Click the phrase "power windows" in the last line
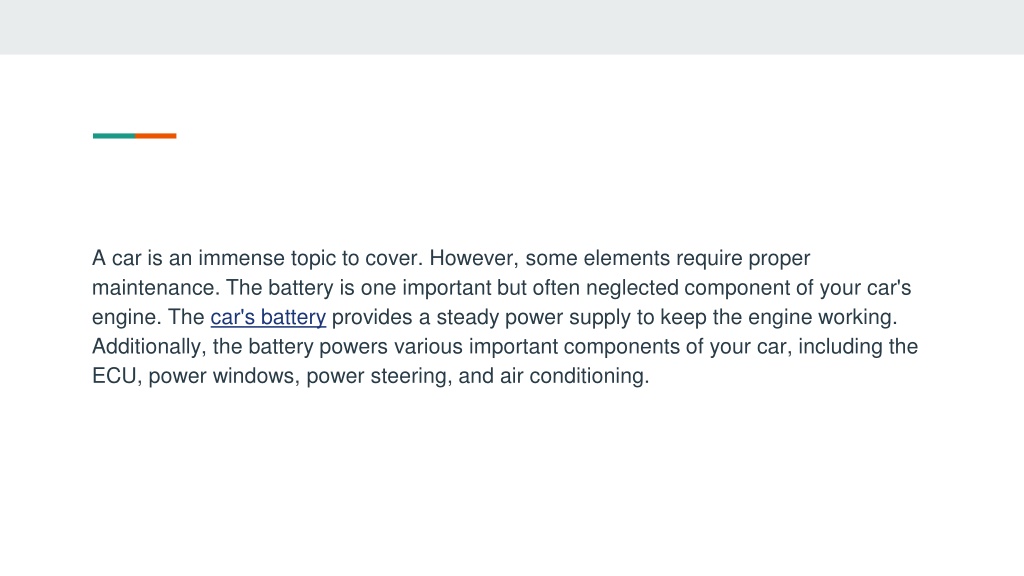1024x576 pixels. (x=222, y=376)
